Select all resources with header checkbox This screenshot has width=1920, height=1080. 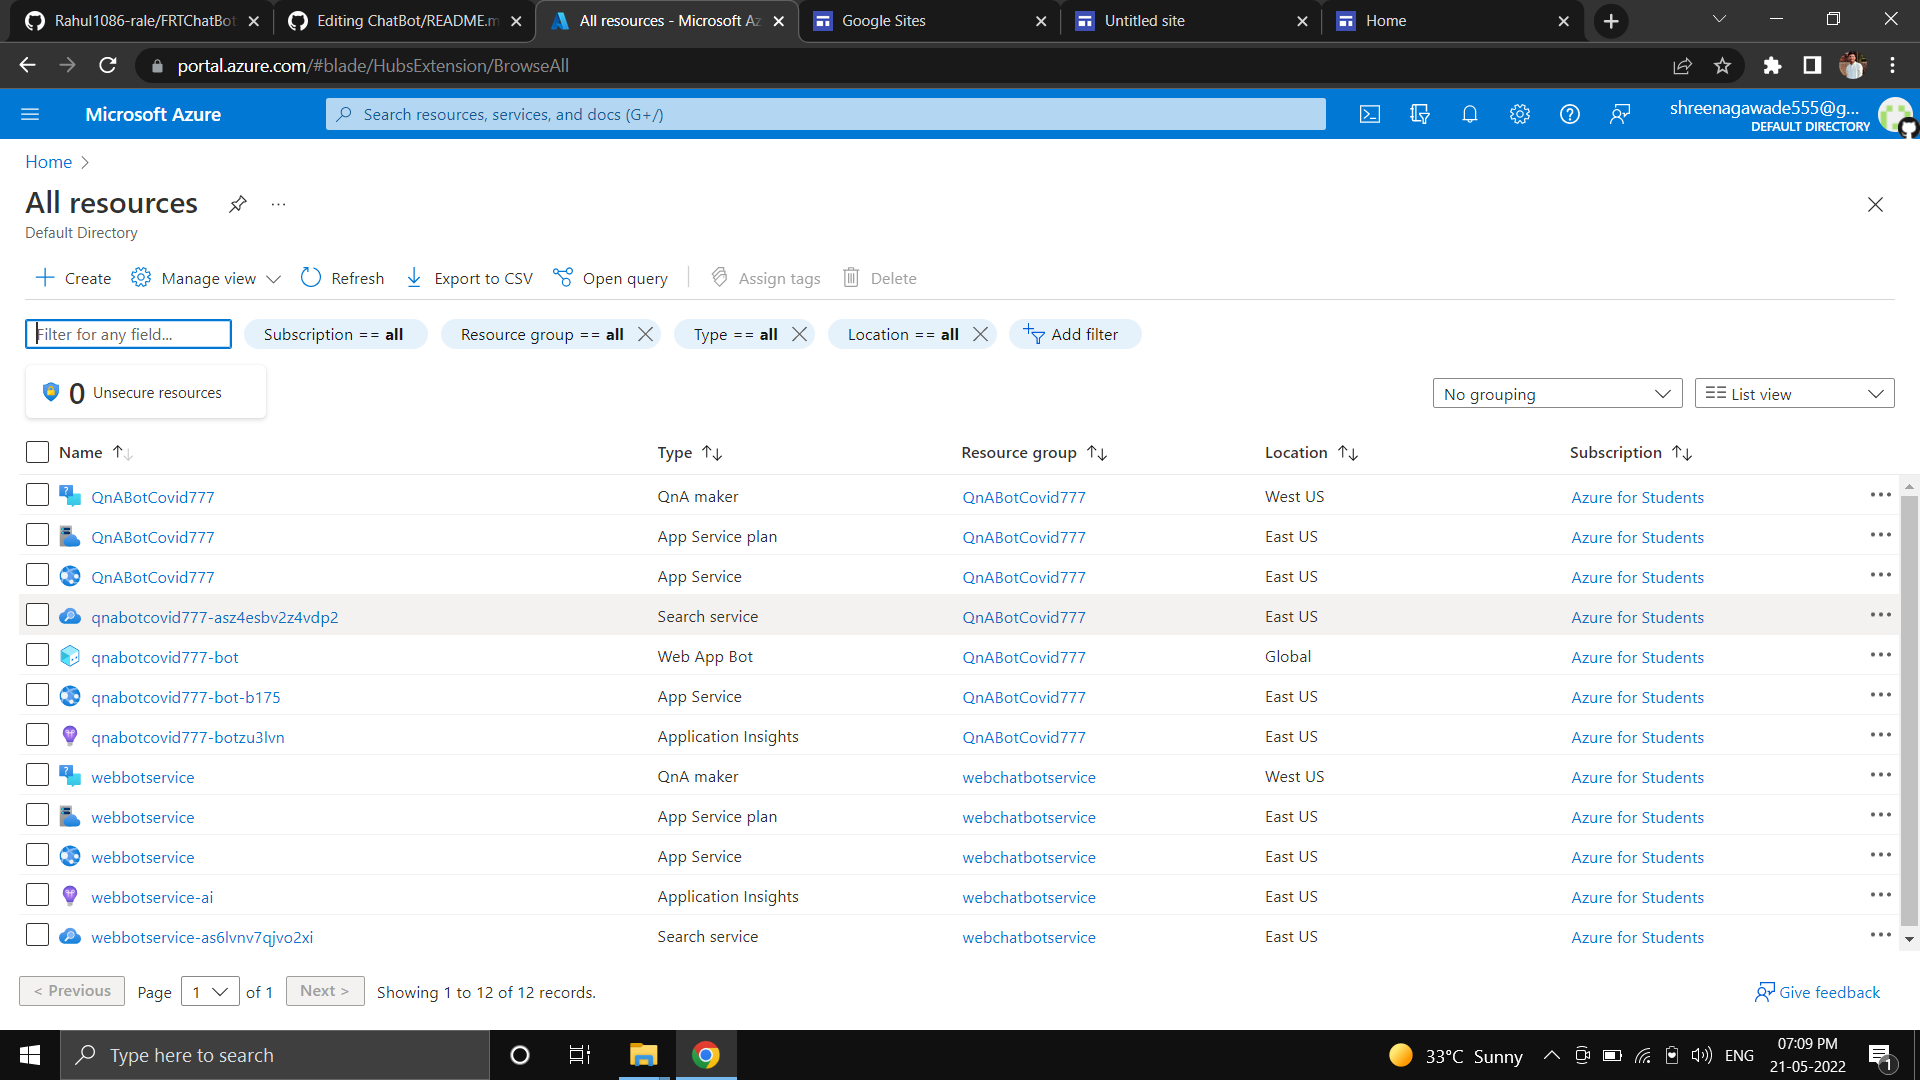pyautogui.click(x=37, y=452)
